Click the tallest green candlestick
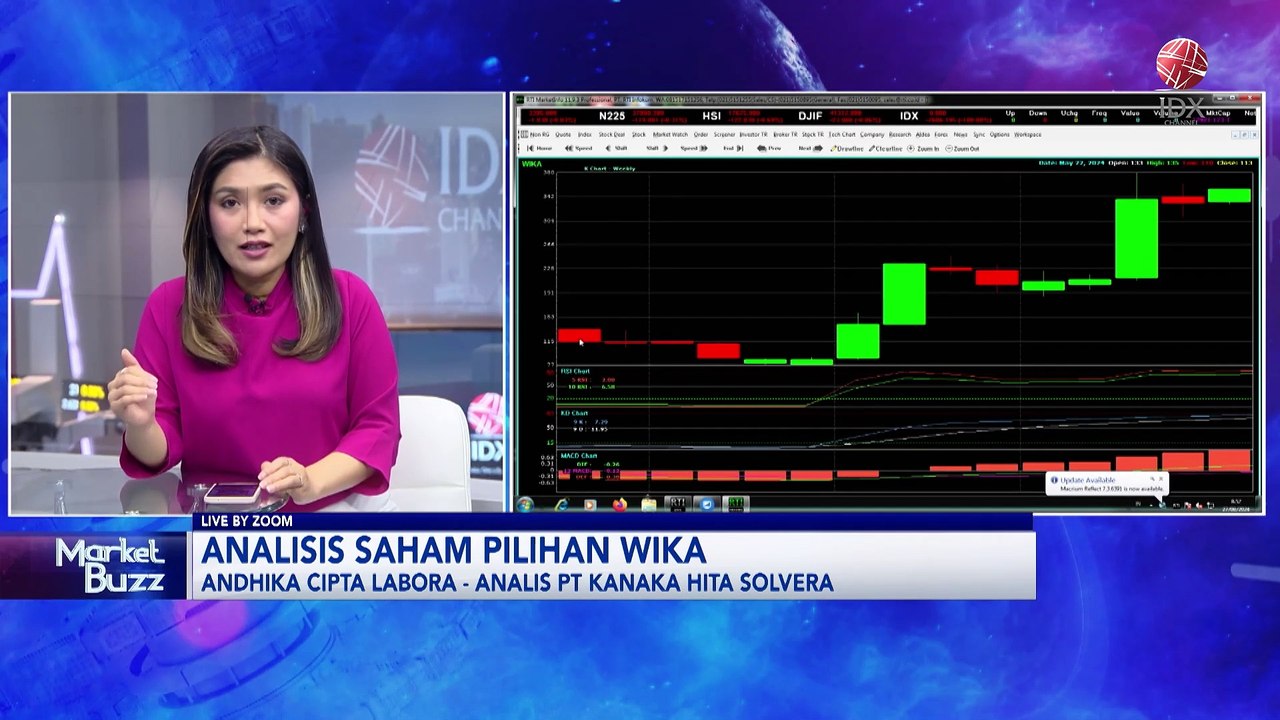The image size is (1280, 720). tap(1136, 238)
